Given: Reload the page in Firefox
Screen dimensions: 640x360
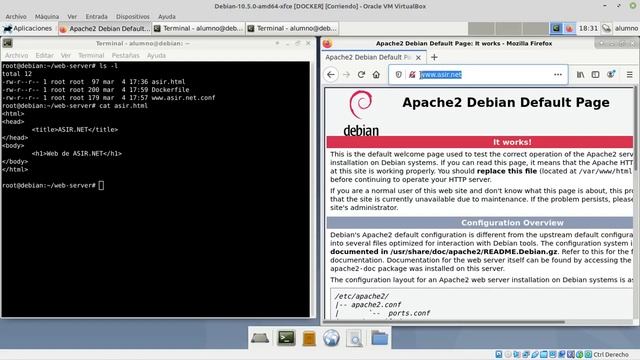Looking at the screenshot, I should [x=361, y=75].
